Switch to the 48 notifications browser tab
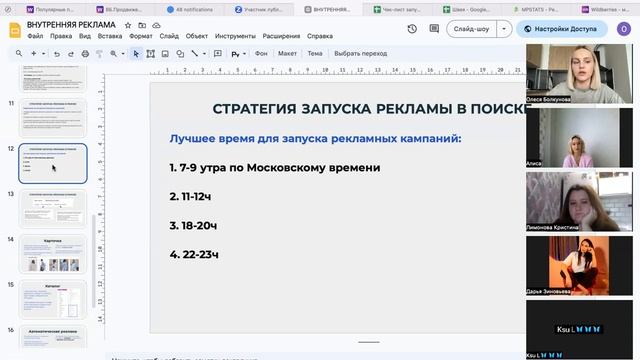Screen dimensions: 640x360 [x=190, y=9]
